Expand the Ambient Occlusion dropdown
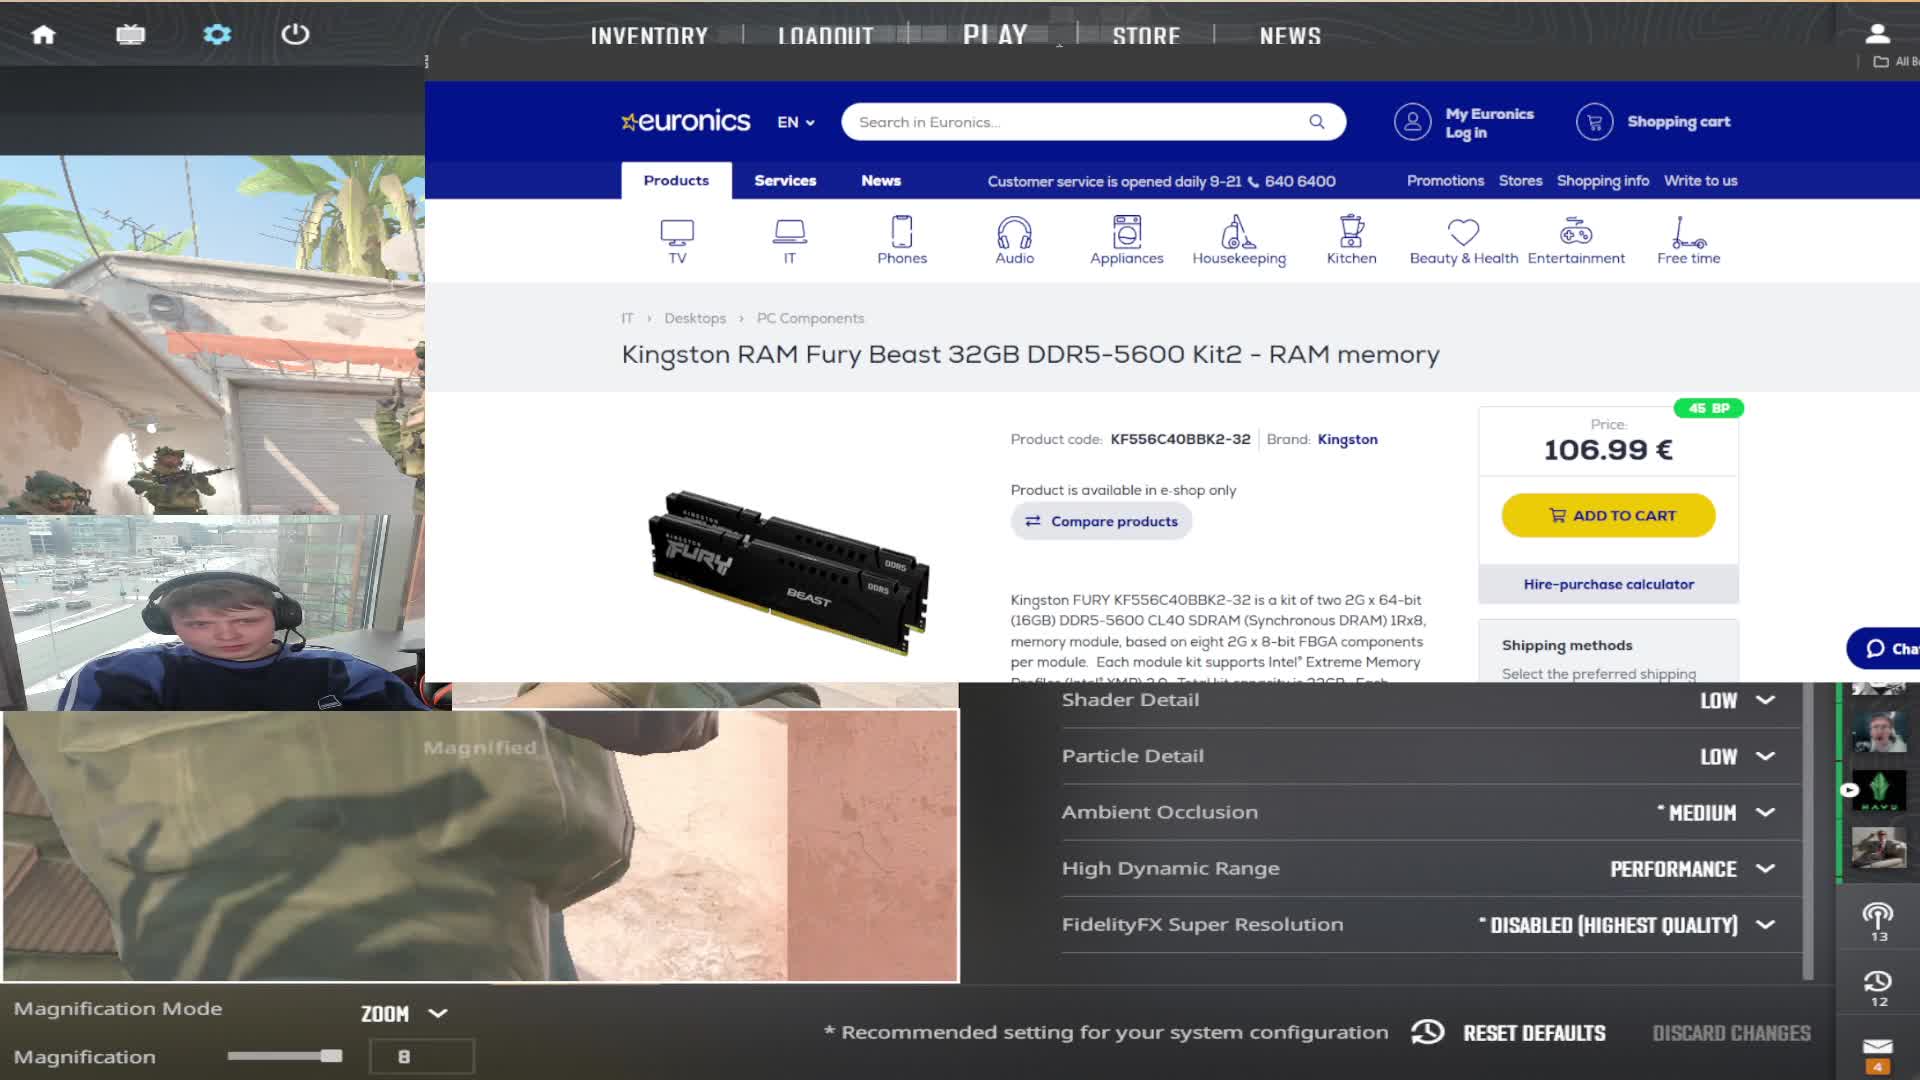 coord(1765,812)
